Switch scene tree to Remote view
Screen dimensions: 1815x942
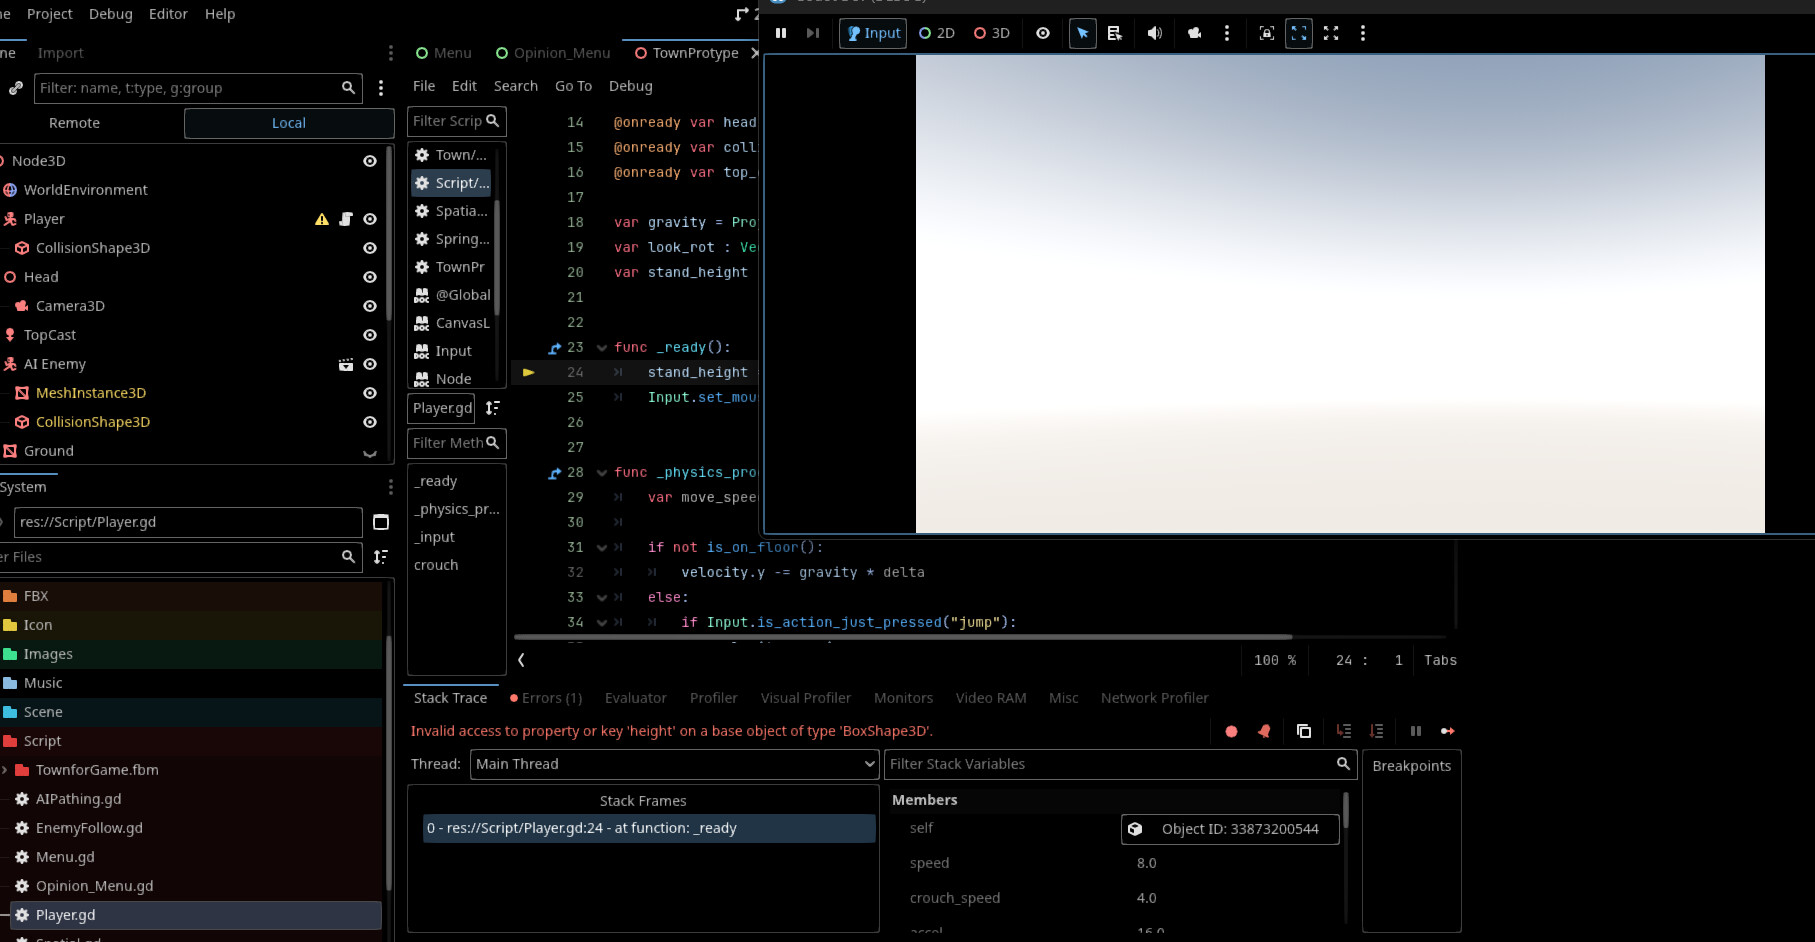[75, 123]
